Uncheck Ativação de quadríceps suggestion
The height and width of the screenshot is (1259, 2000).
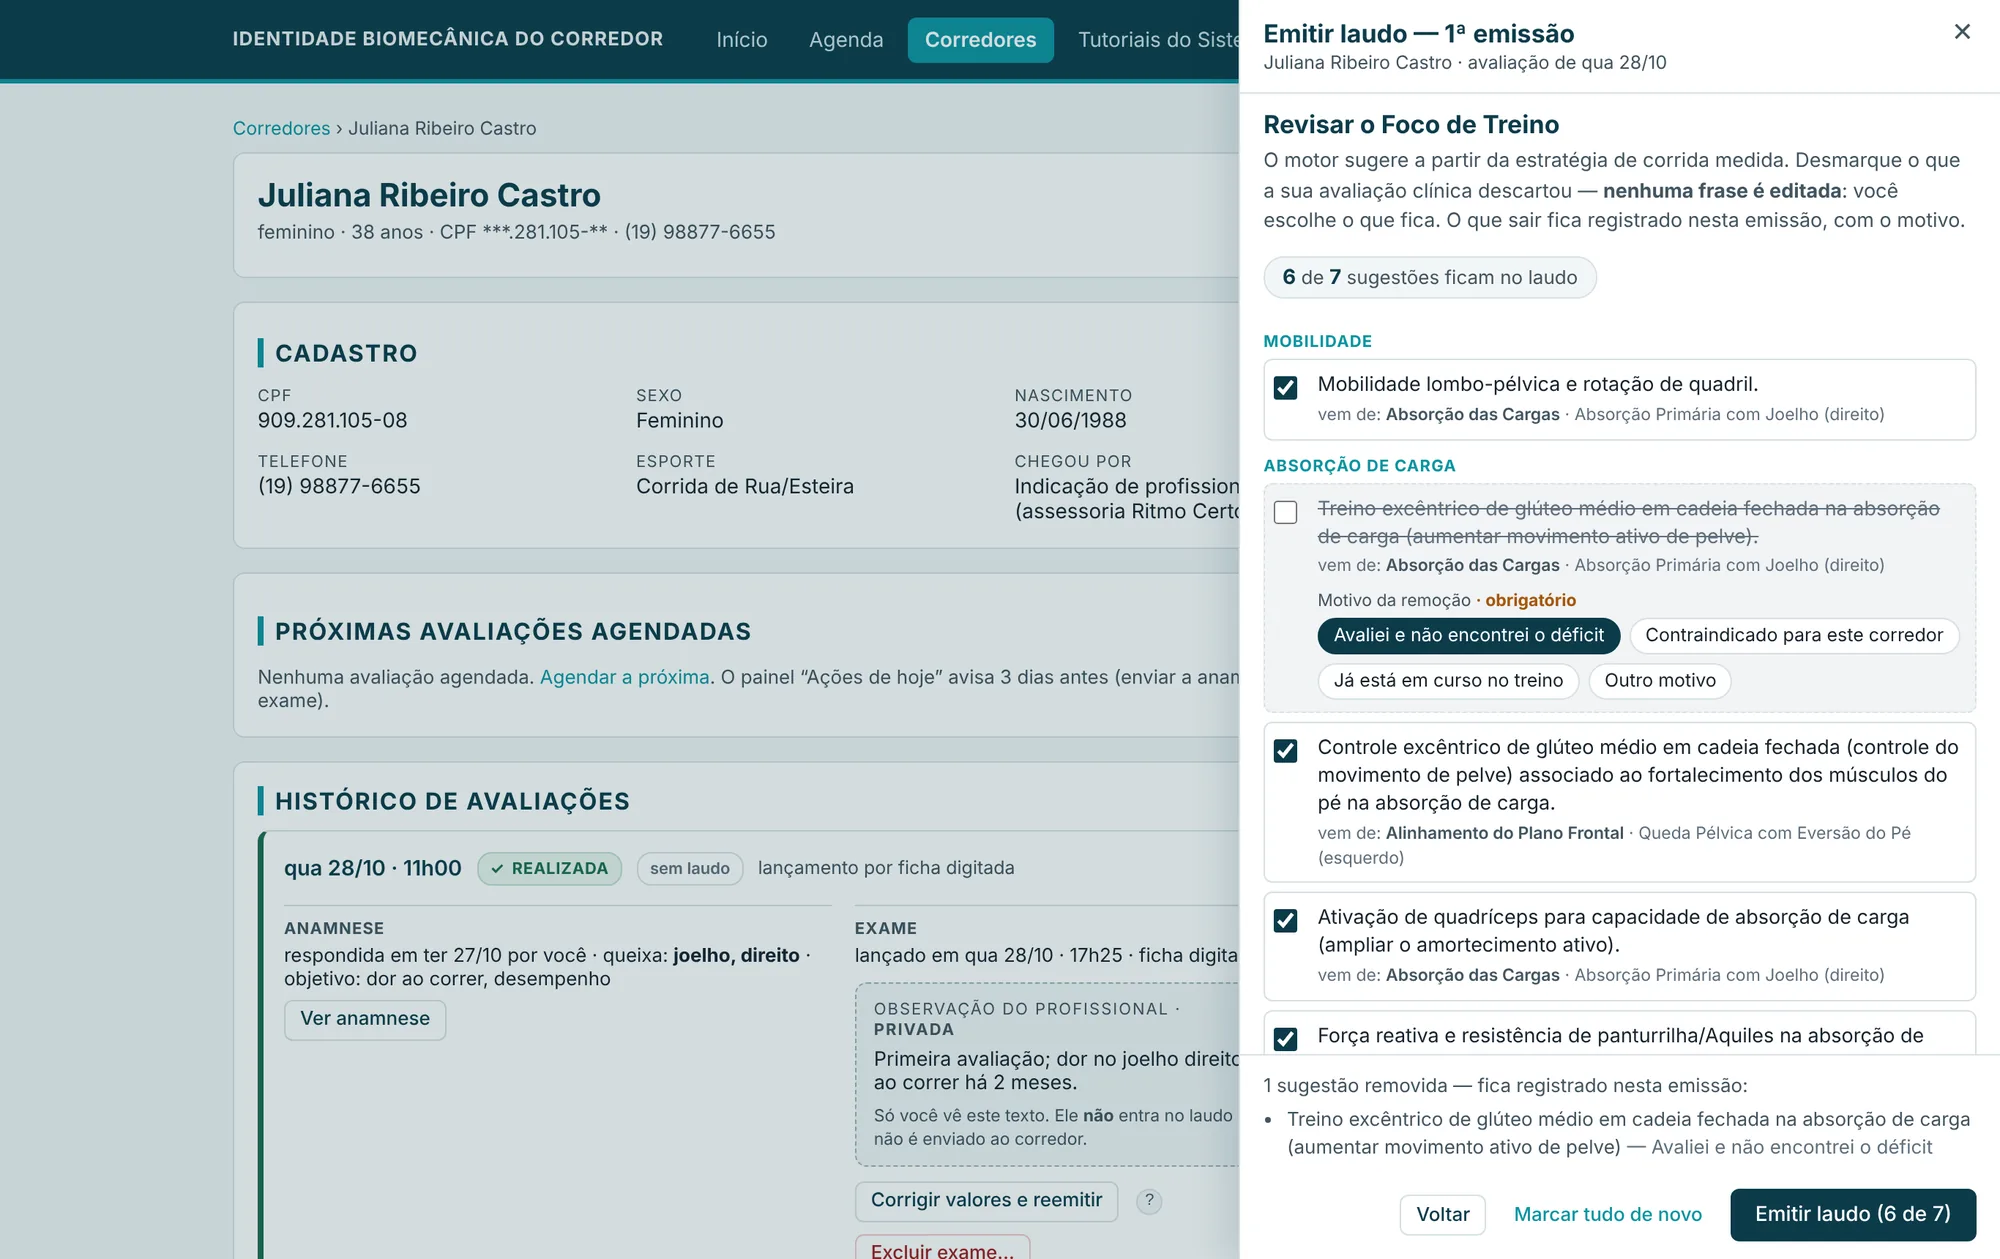[1286, 920]
